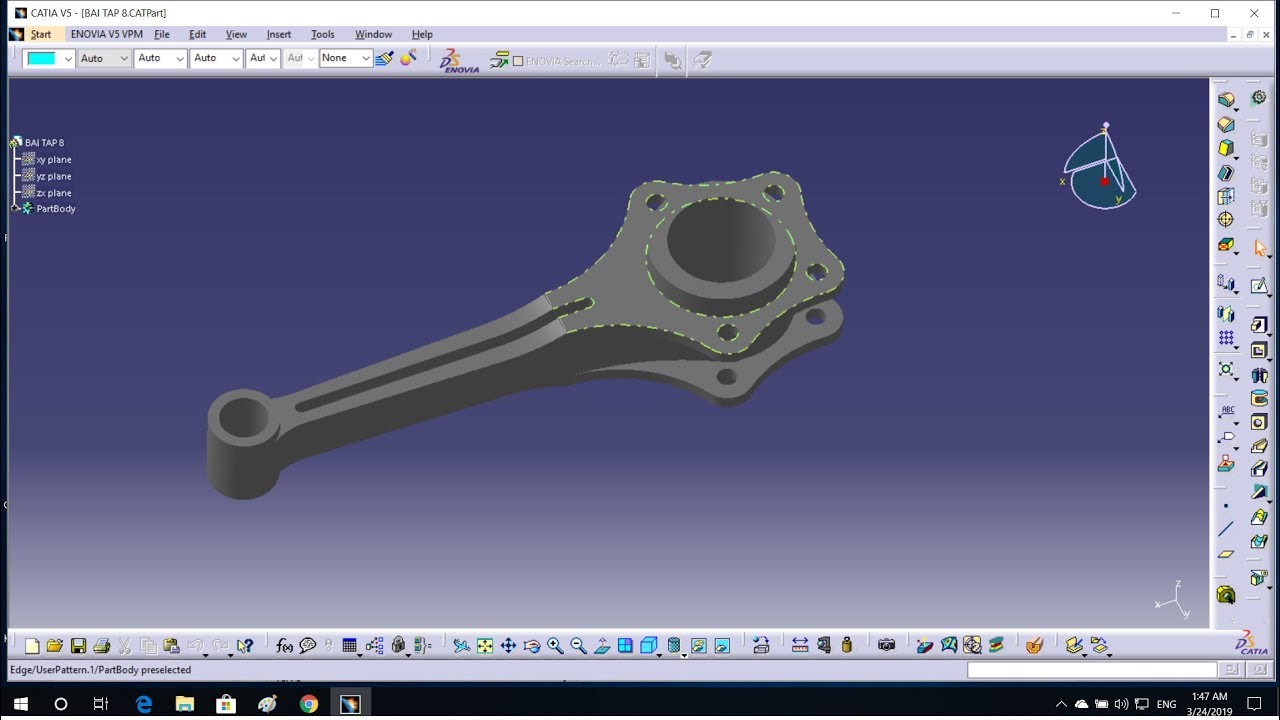Click the Fly mode airplane icon
Screen dimensions: 1280x720
click(461, 646)
